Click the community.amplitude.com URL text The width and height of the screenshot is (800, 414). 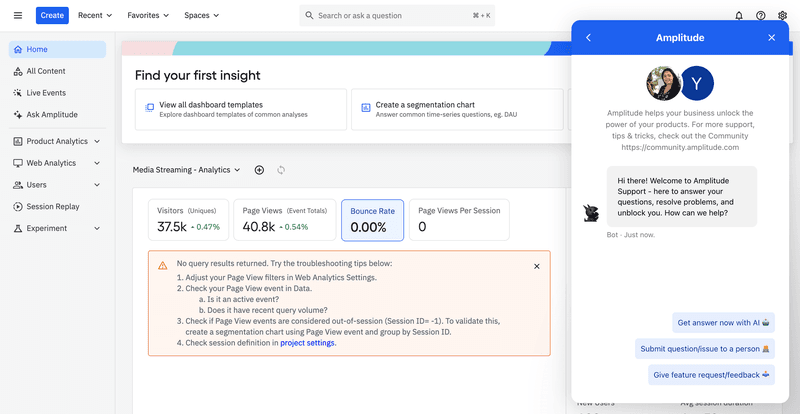[x=680, y=147]
